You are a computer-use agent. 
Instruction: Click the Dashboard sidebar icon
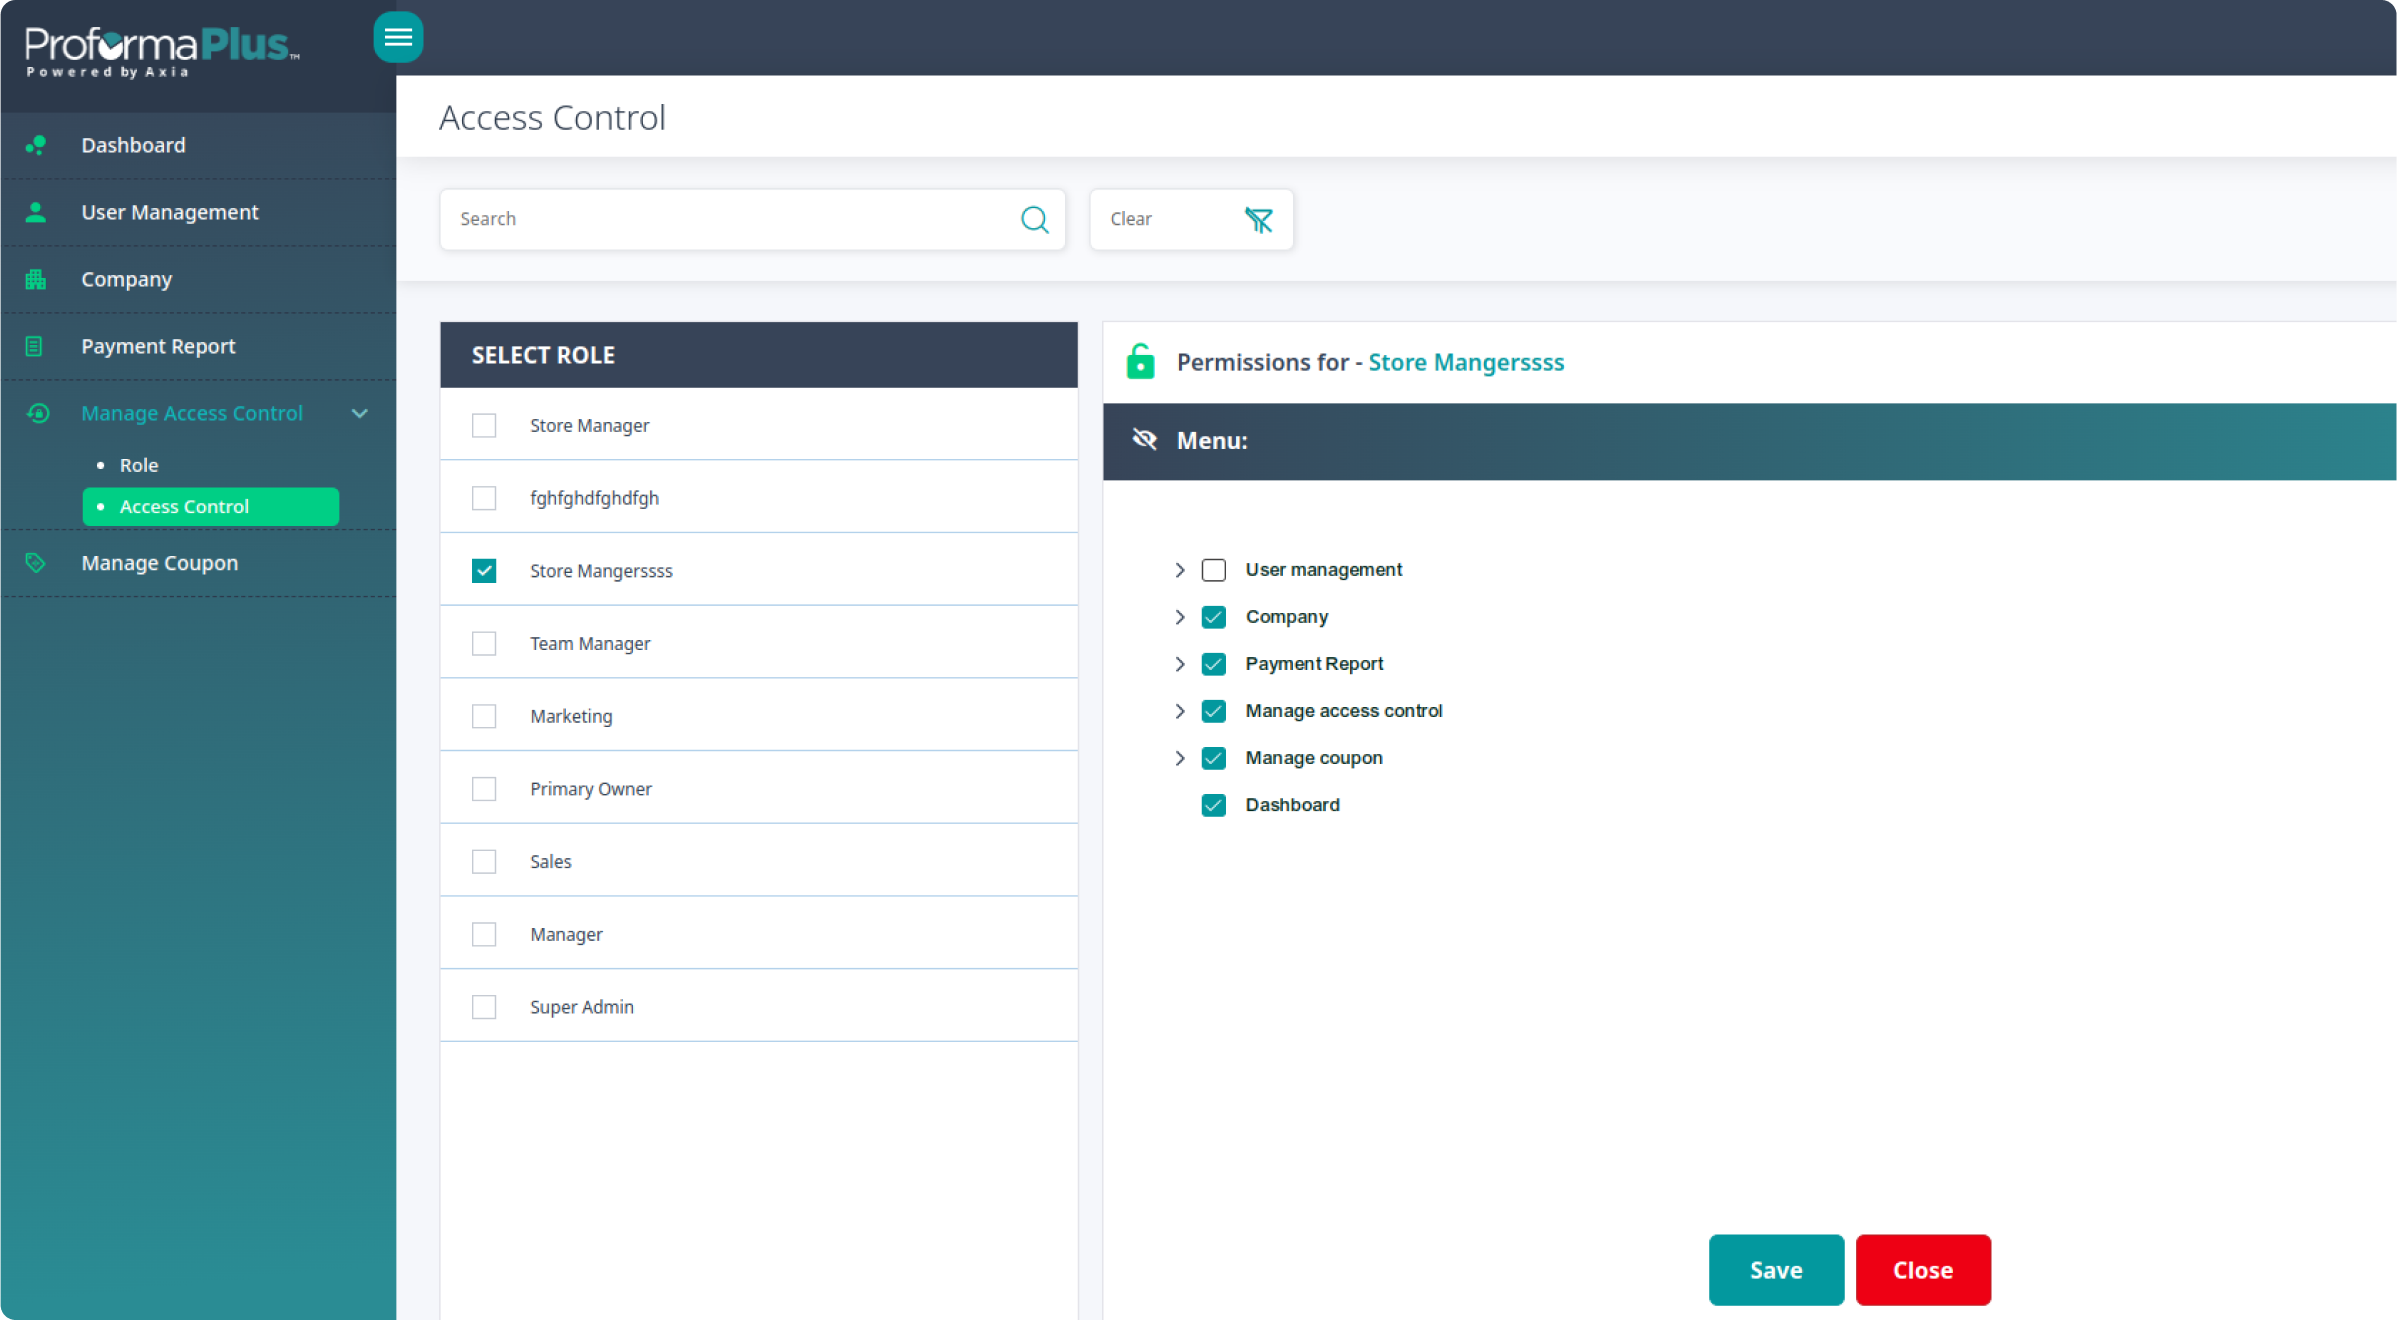(36, 145)
